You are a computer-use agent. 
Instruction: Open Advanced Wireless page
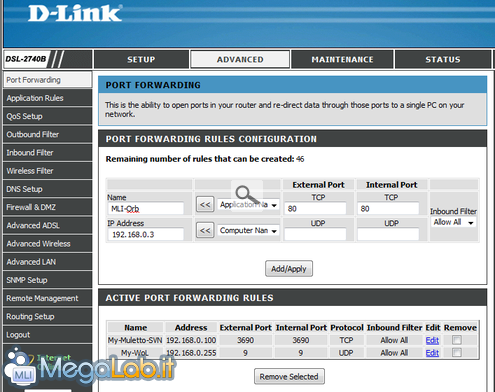point(47,244)
